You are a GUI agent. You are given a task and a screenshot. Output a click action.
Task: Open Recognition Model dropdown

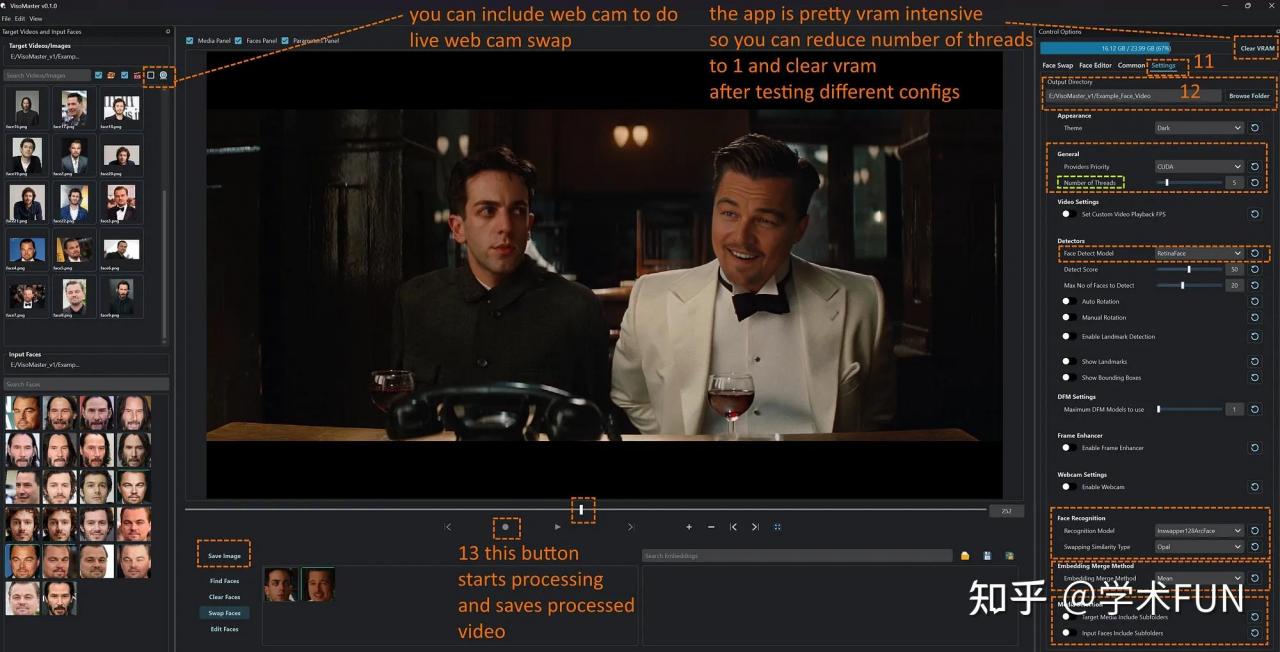click(1199, 531)
